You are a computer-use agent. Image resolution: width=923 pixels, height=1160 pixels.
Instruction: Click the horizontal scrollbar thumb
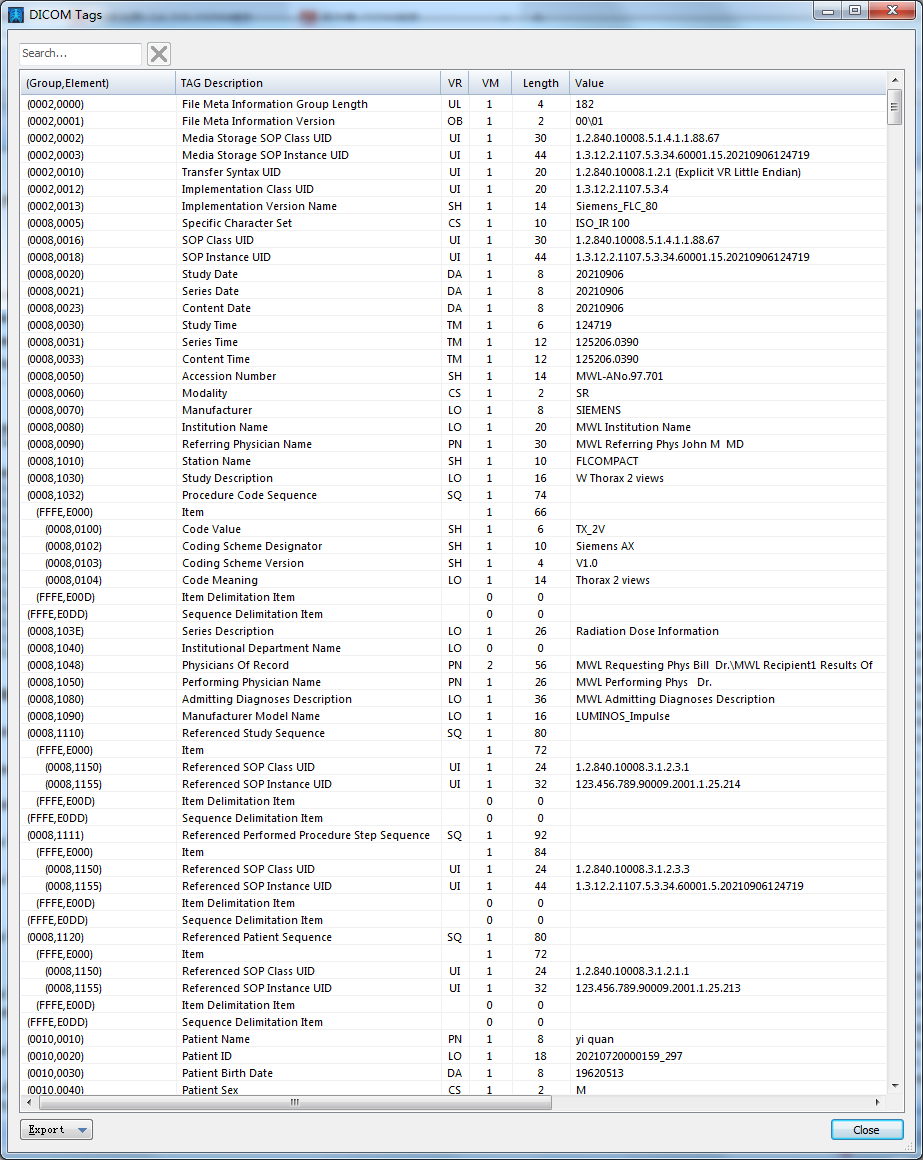coord(295,1102)
